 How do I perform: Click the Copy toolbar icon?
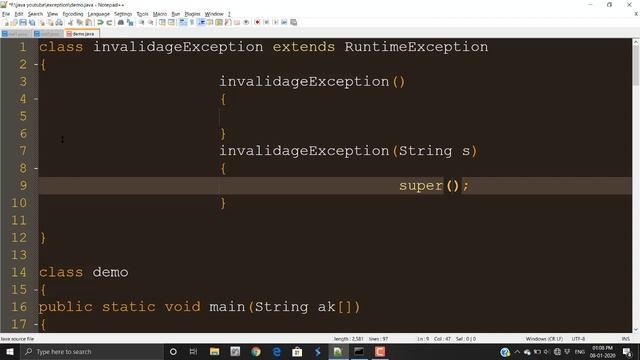(x=80, y=22)
